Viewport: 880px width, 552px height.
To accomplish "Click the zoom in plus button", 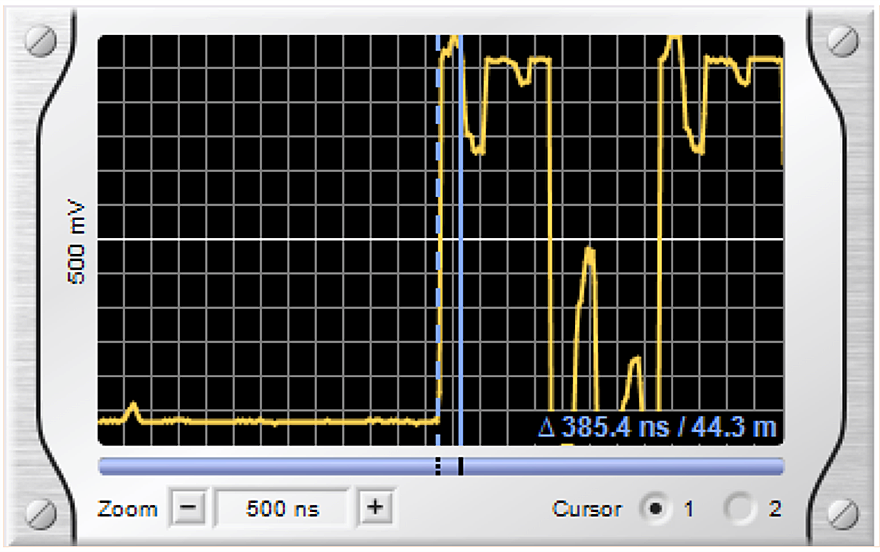I will coord(375,508).
